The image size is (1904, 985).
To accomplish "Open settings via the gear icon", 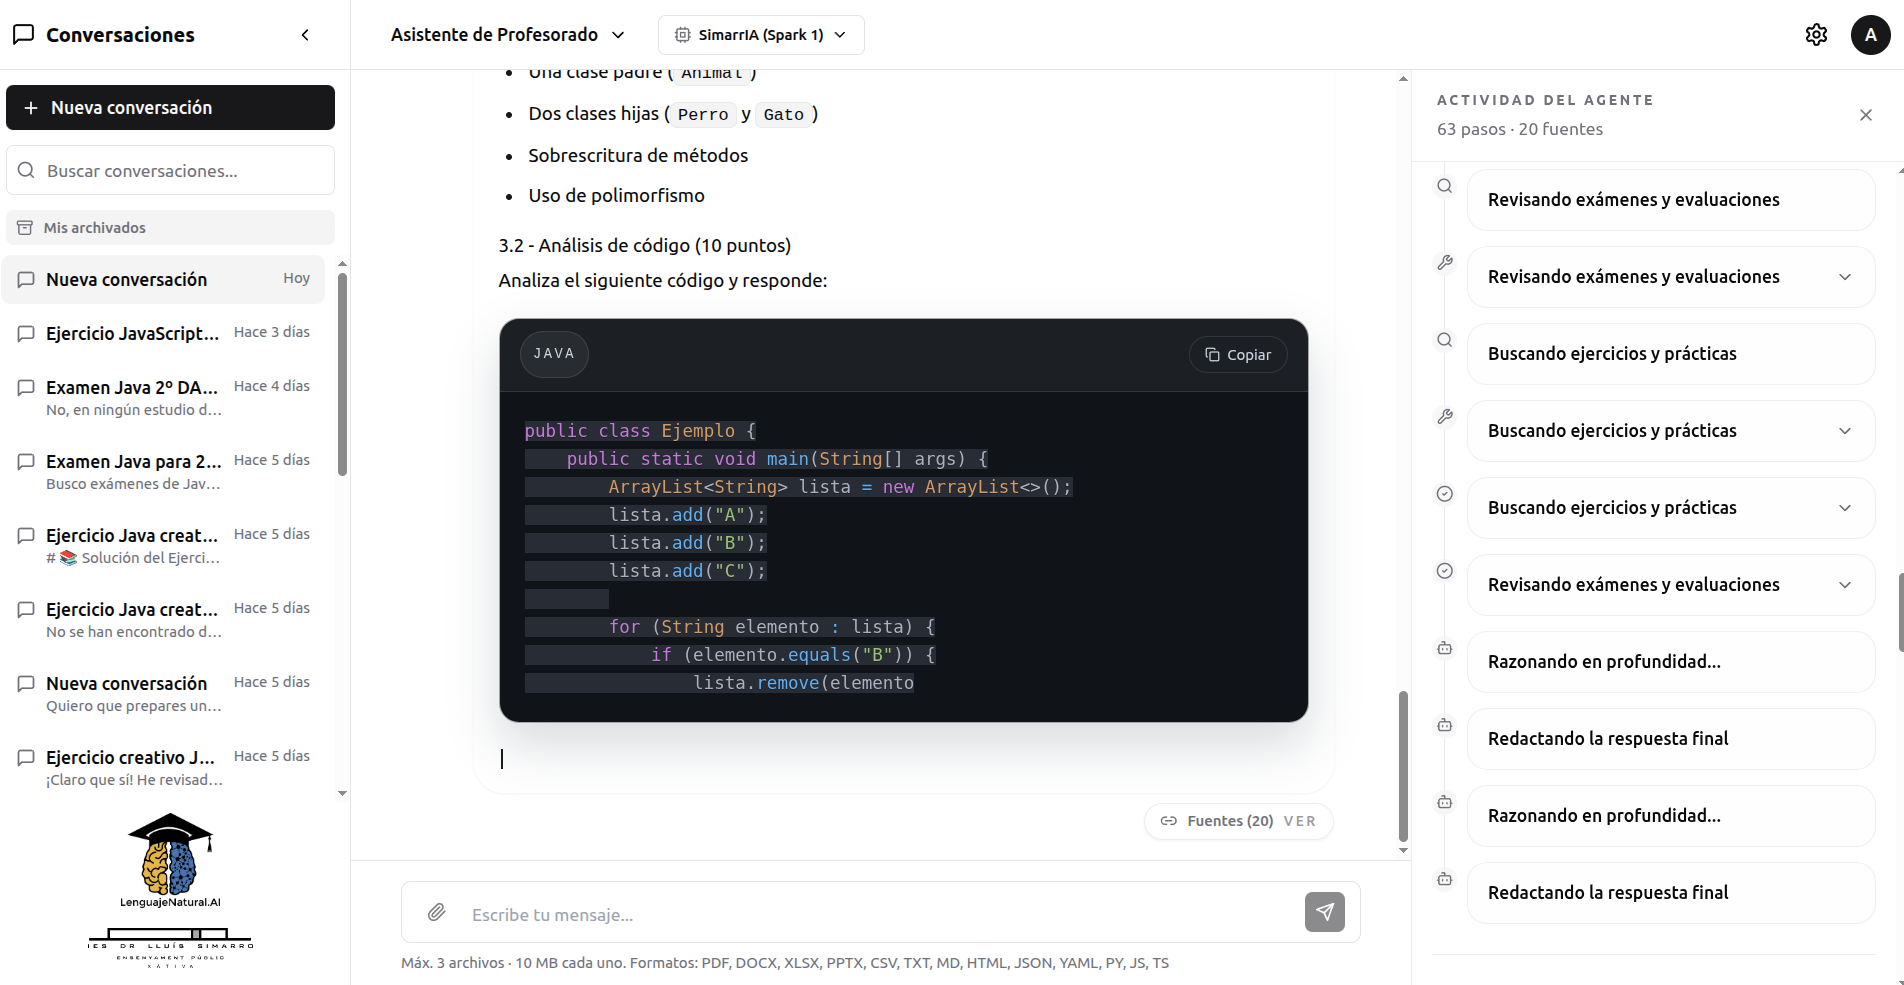I will [1816, 35].
